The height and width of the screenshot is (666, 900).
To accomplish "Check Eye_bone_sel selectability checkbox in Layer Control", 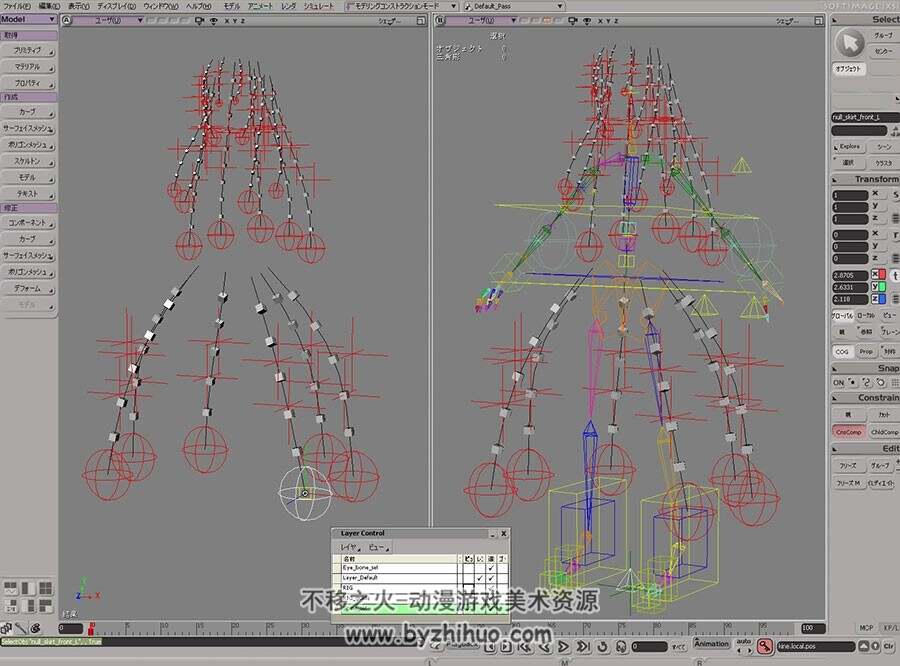I will pyautogui.click(x=491, y=568).
